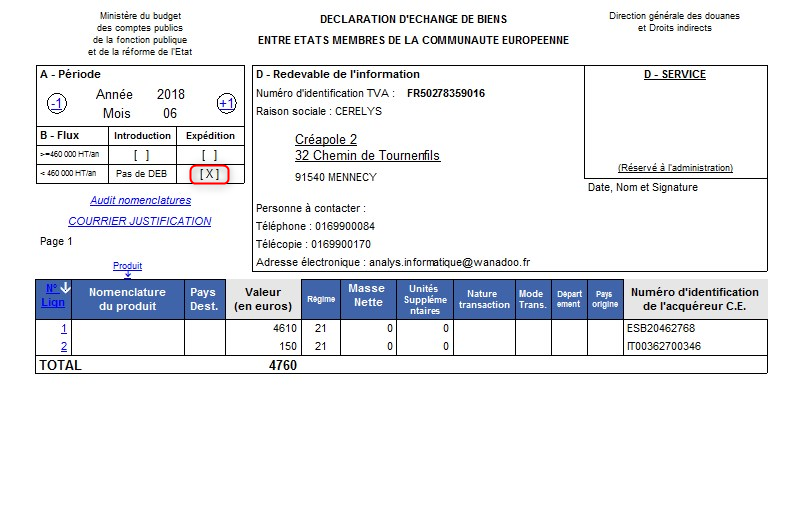Viewport: 788px width, 520px height.
Task: Click the Mois value 06 field
Action: pos(170,114)
